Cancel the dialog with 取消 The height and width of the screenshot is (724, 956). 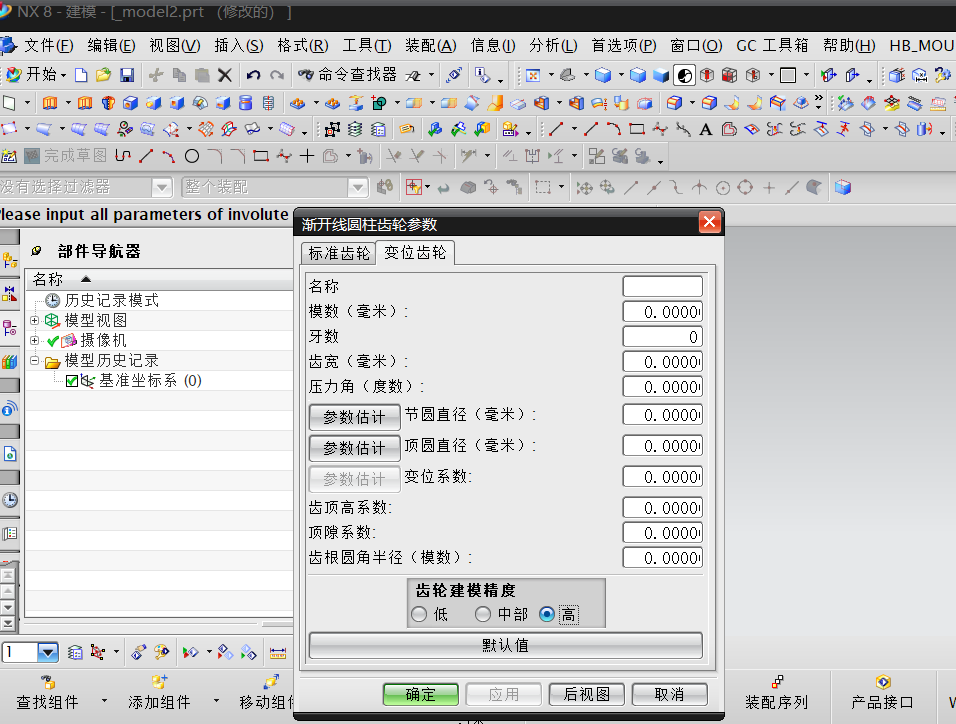point(669,694)
